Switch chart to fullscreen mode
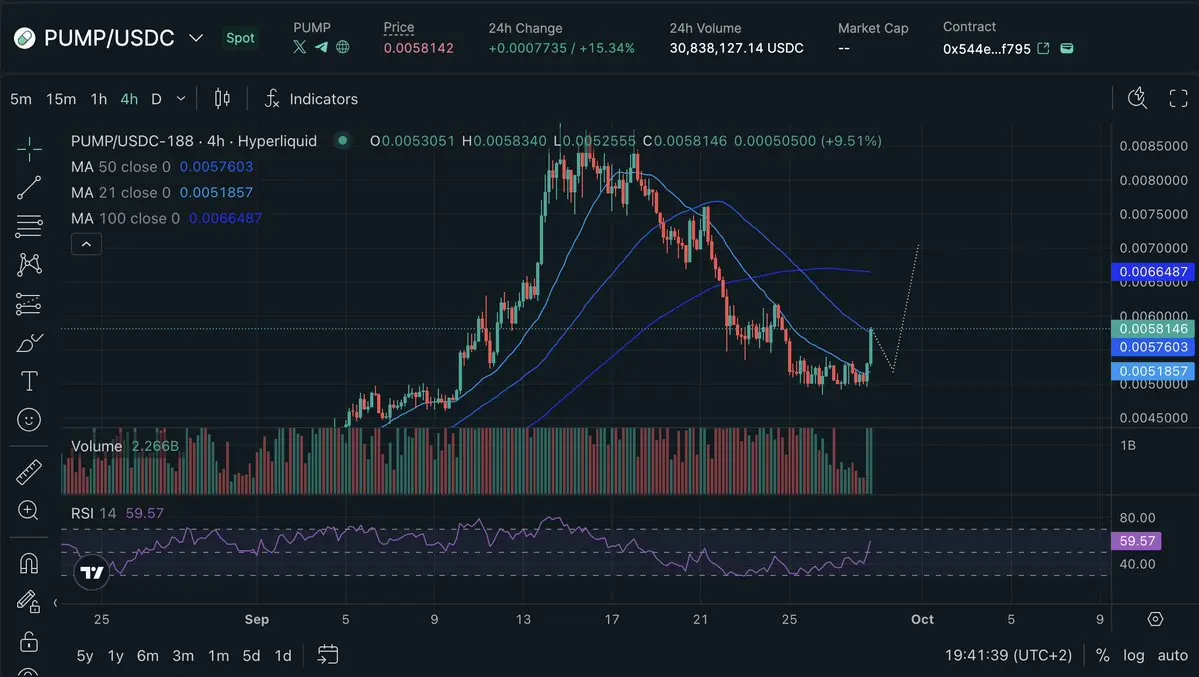This screenshot has height=677, width=1199. pyautogui.click(x=1178, y=98)
